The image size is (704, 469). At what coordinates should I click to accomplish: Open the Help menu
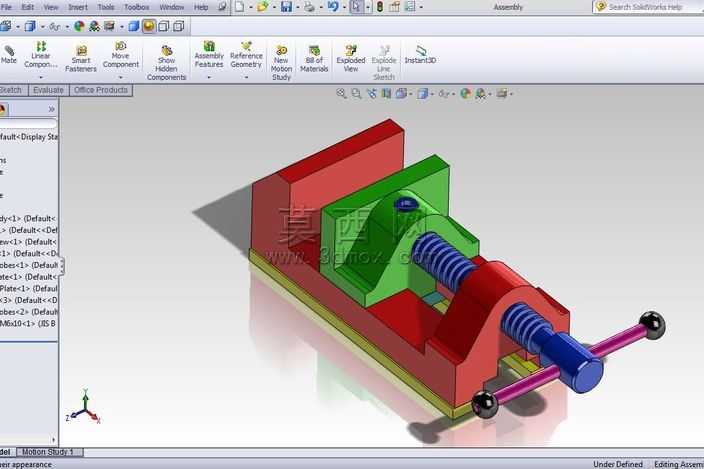201,7
